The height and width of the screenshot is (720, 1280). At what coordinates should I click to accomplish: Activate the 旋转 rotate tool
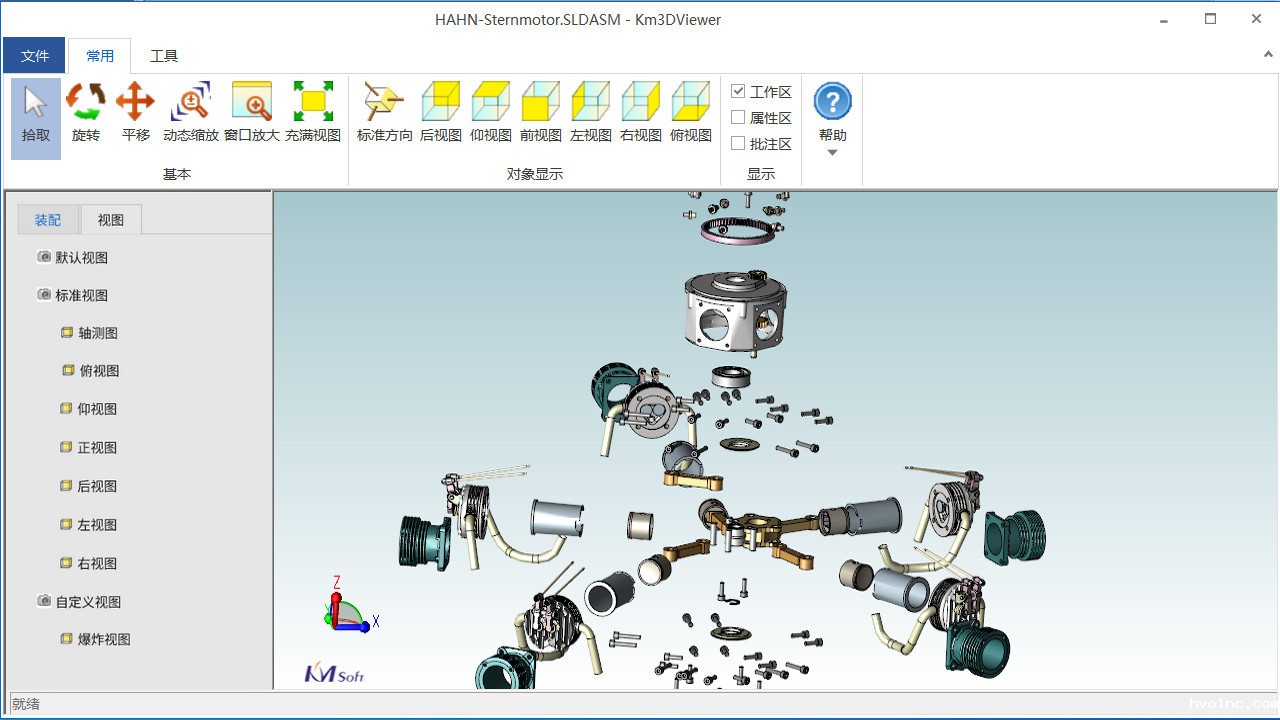pyautogui.click(x=86, y=113)
